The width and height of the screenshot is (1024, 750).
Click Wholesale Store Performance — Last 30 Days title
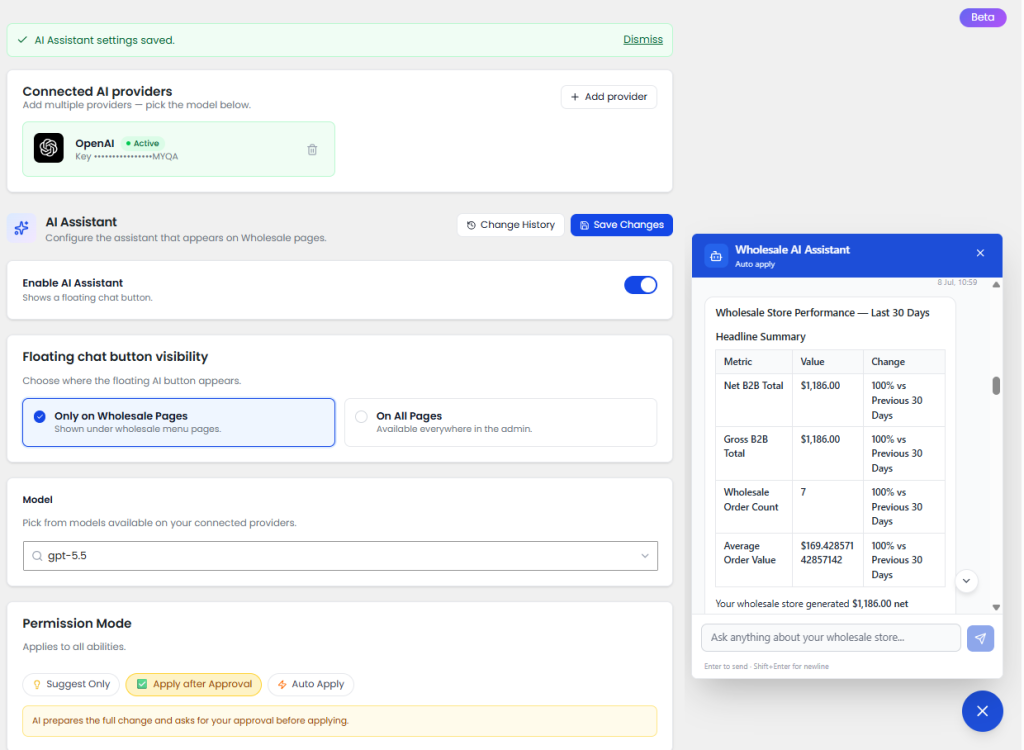(822, 313)
